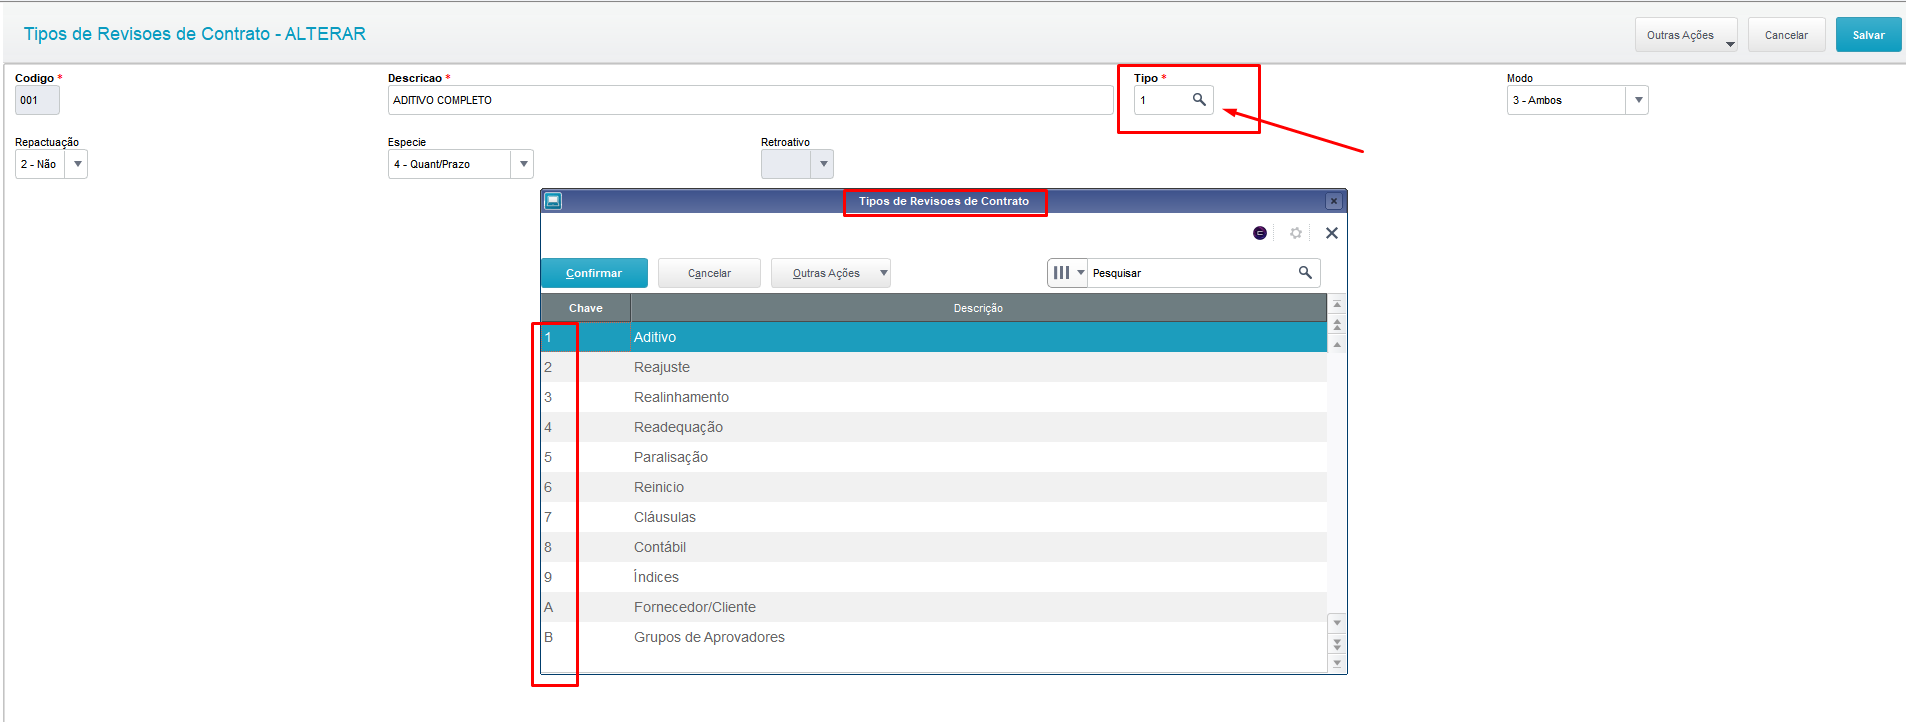Click the top Cancelar button

coord(1786,35)
